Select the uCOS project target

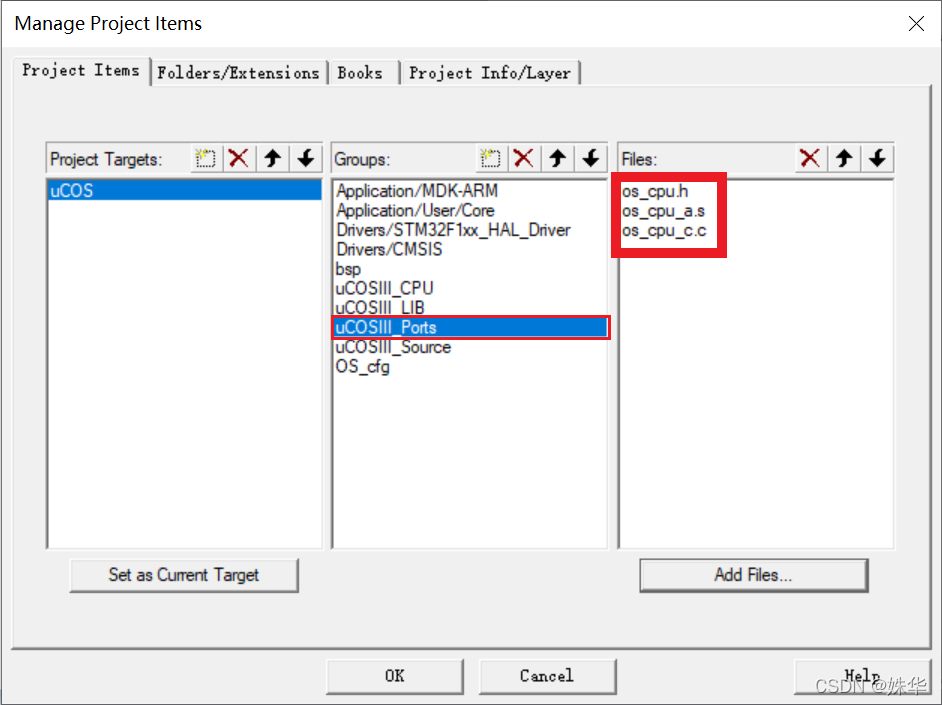[x=184, y=191]
